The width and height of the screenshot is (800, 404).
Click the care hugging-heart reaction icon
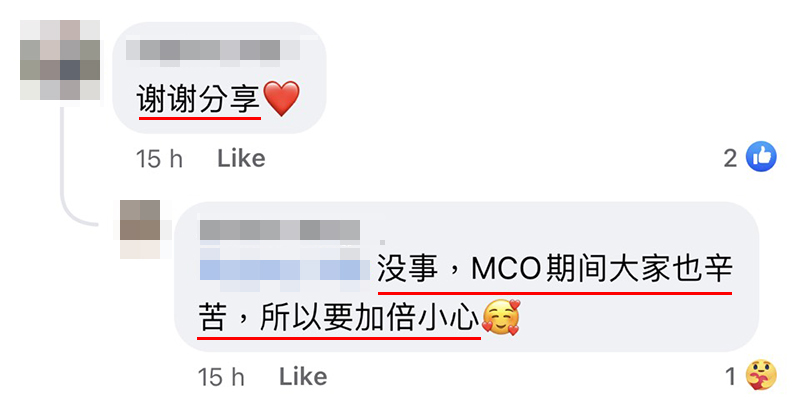click(x=761, y=375)
